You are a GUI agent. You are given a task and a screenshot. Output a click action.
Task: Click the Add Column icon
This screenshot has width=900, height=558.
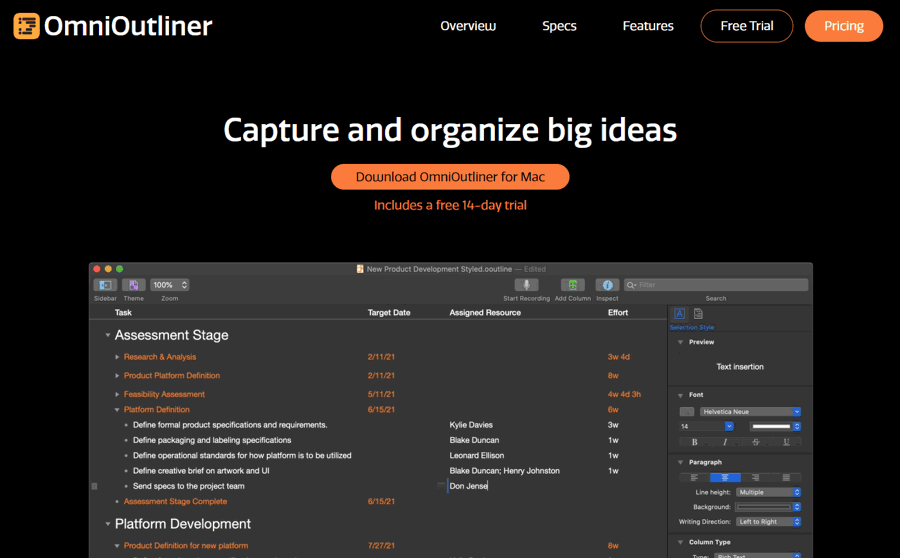click(572, 285)
